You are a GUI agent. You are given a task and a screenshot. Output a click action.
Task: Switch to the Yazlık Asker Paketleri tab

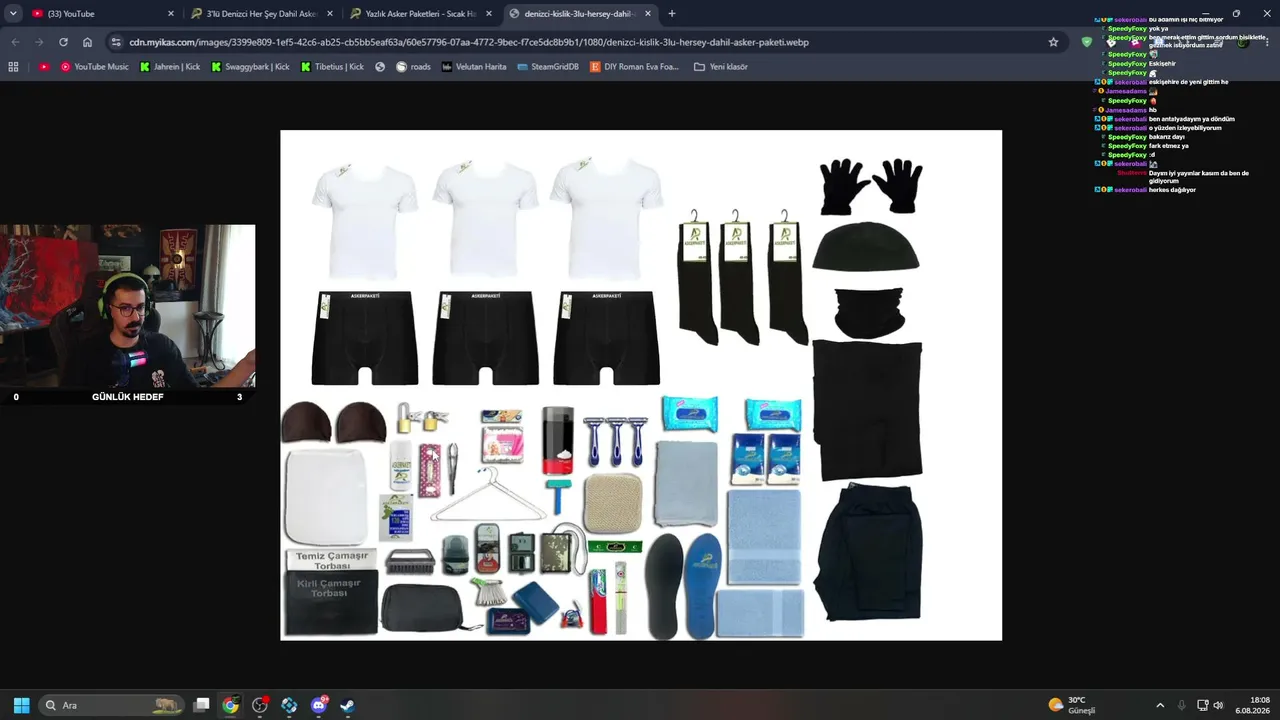[x=421, y=14]
